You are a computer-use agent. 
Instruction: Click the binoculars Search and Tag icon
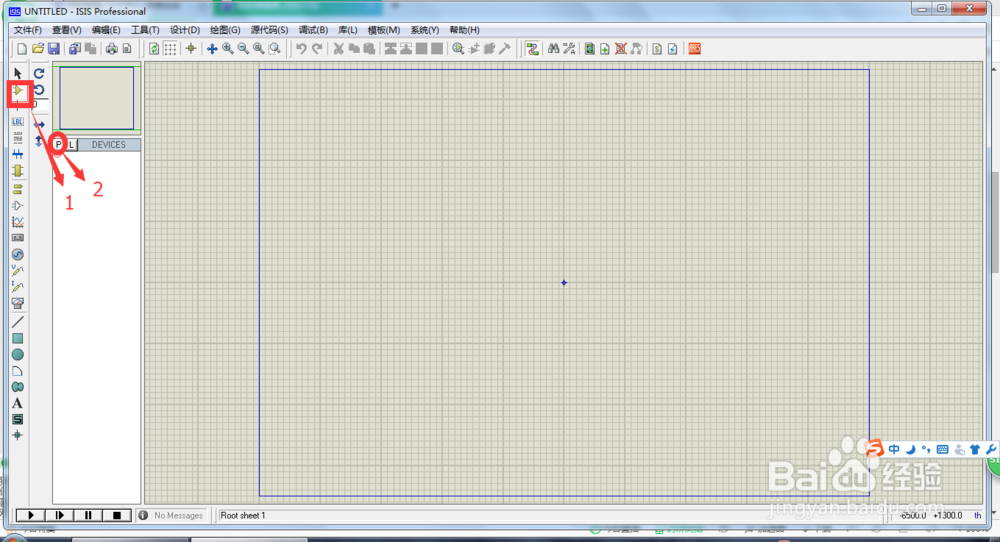tap(554, 49)
